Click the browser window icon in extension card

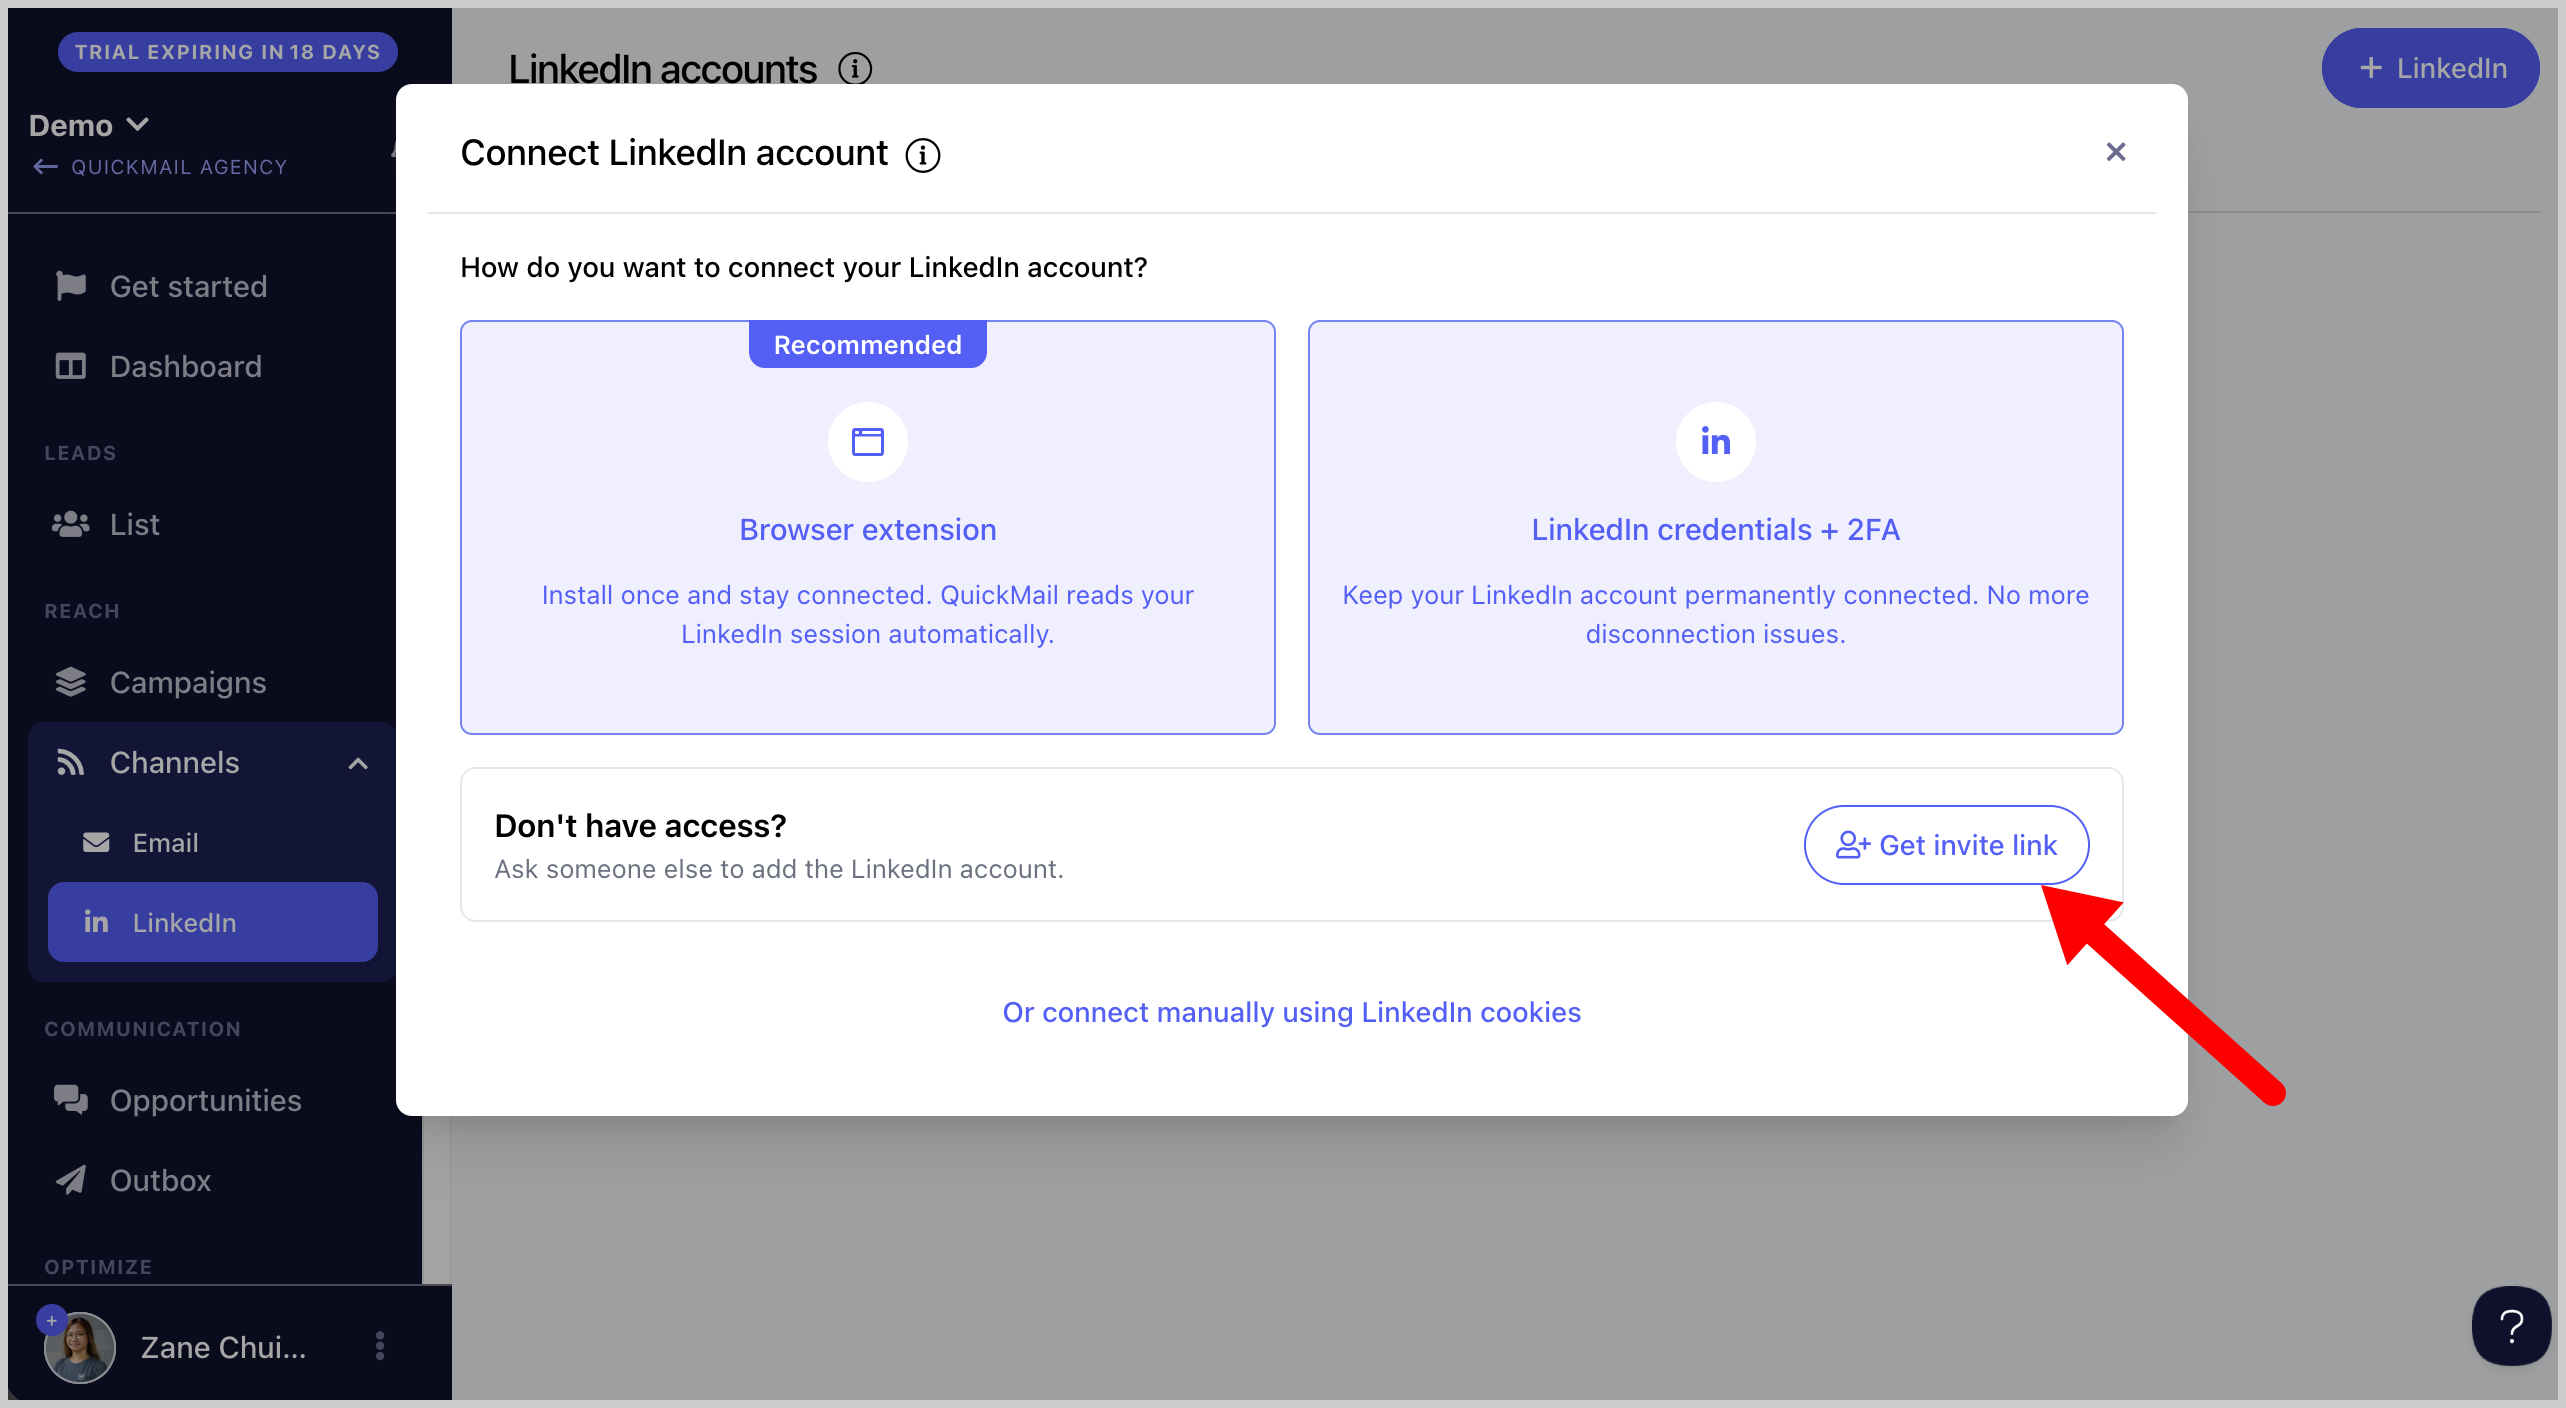click(867, 441)
